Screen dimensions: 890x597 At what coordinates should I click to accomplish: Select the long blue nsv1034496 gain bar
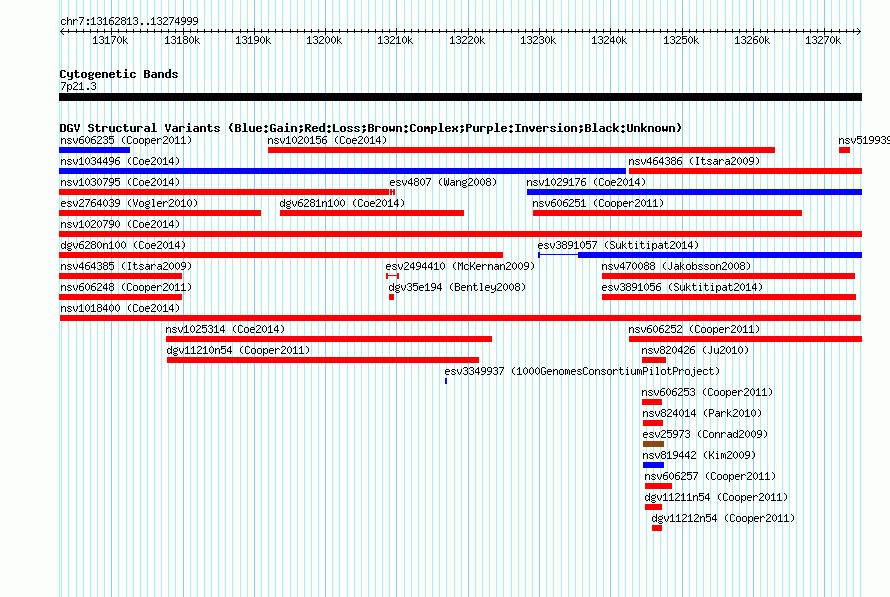(342, 171)
